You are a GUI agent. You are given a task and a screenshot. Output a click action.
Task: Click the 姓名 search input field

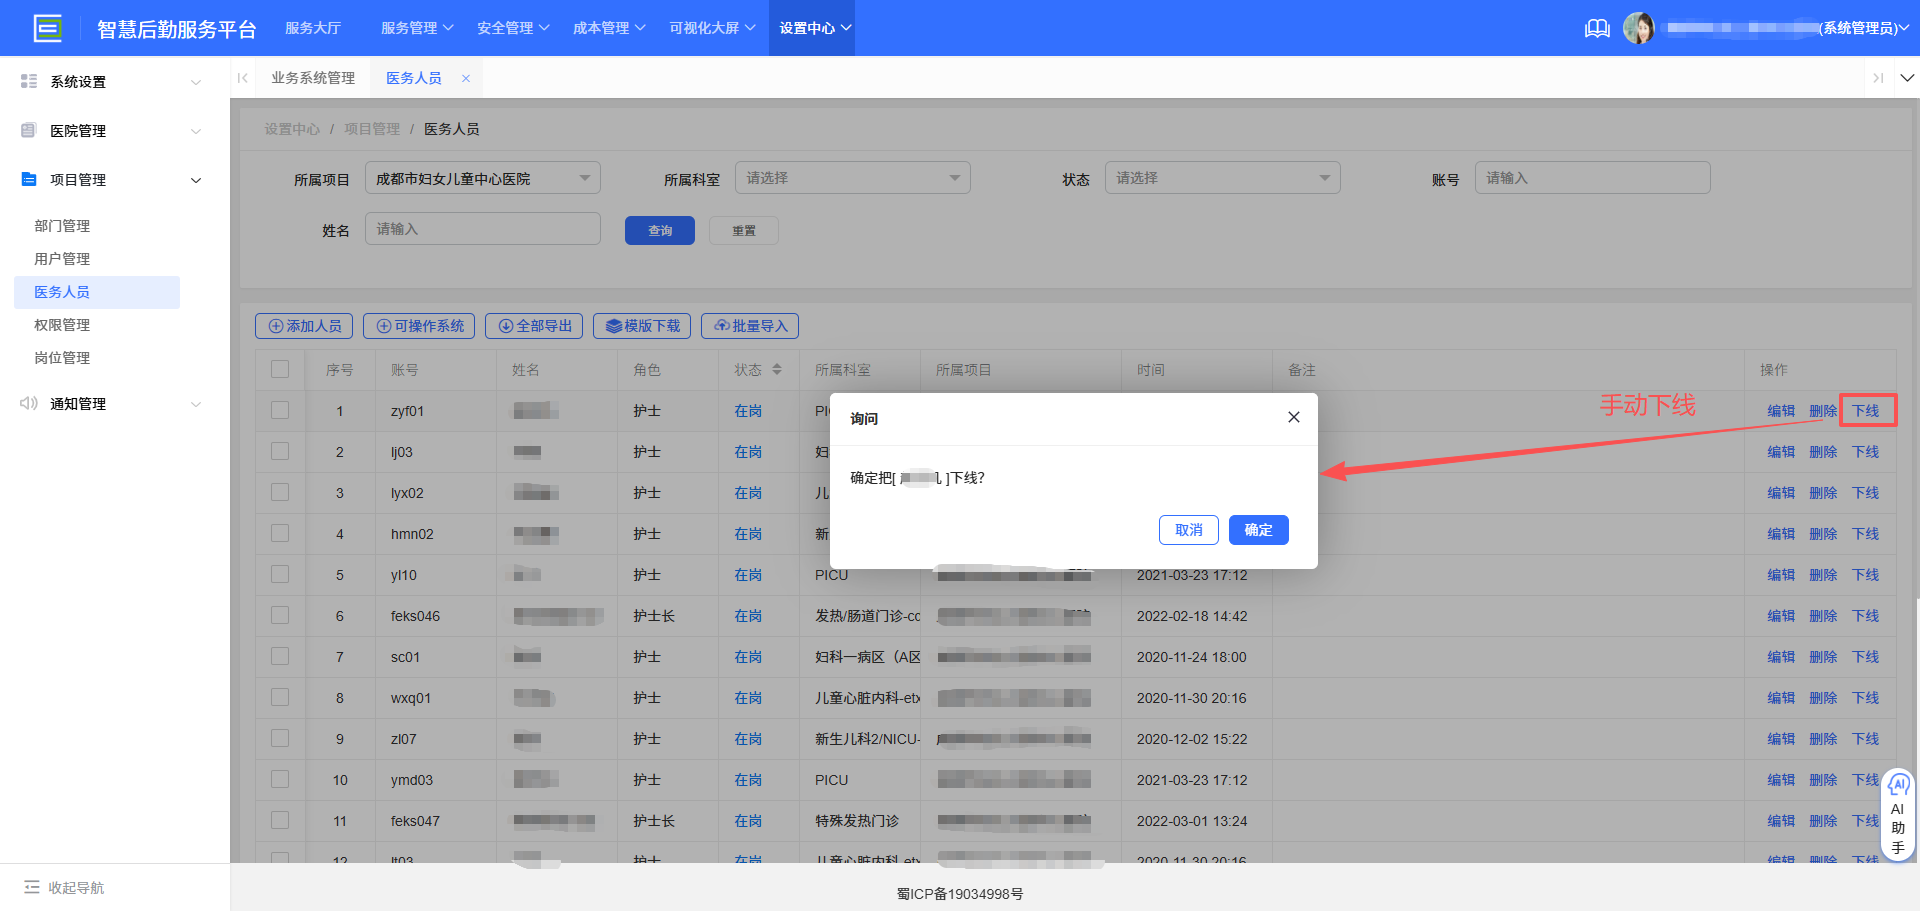coord(482,229)
